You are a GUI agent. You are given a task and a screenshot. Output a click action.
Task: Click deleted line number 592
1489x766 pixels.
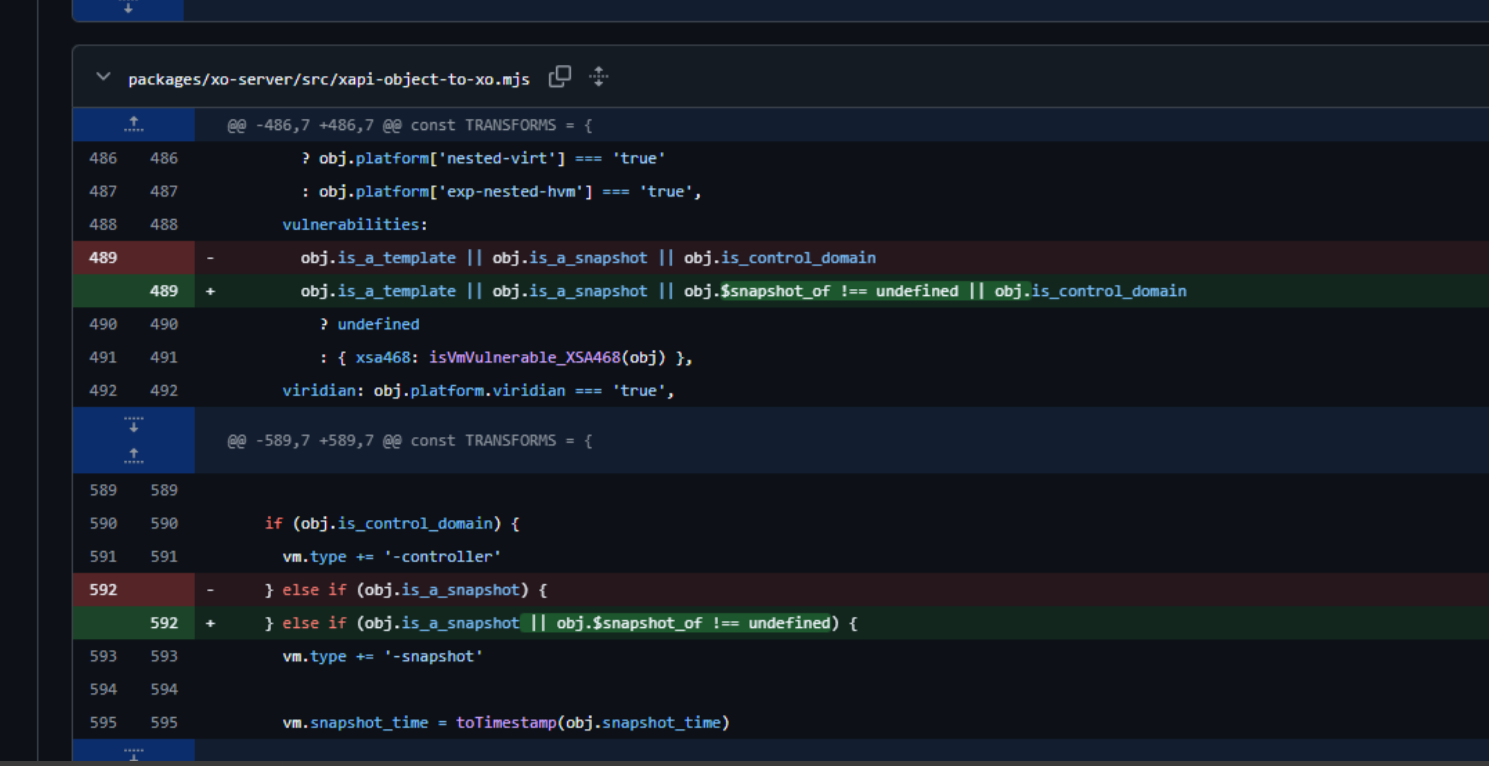103,590
